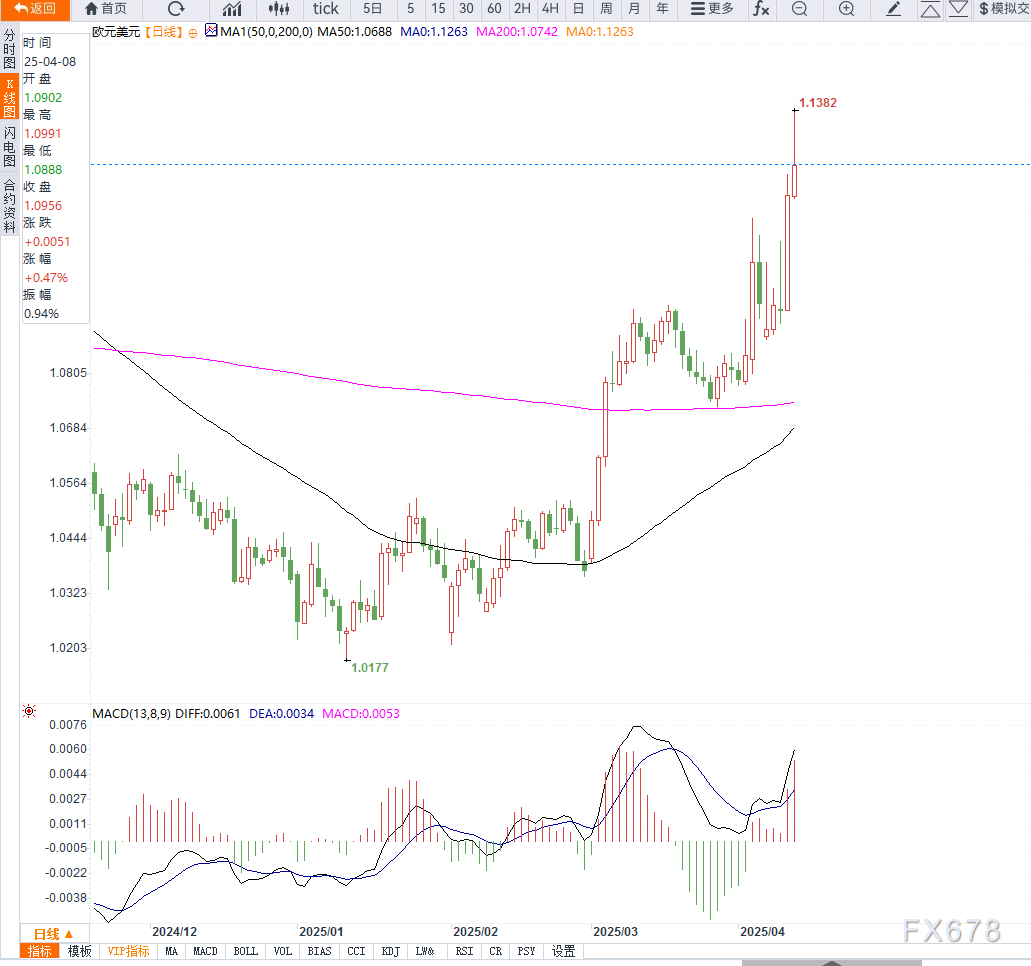Open the 设置 indicator settings
This screenshot has width=1031, height=966.
[x=563, y=951]
